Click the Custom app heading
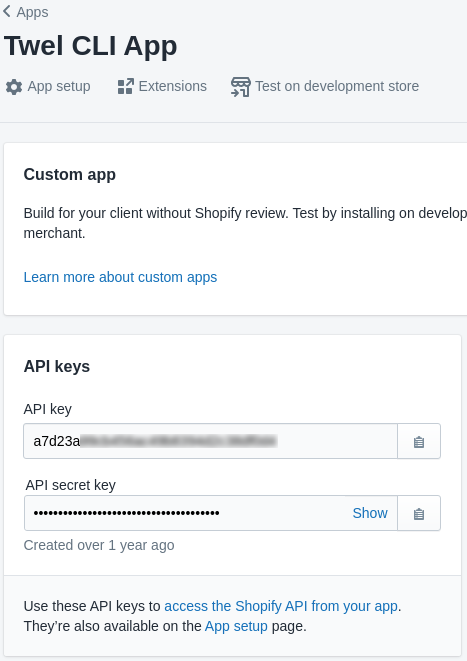Screen dimensions: 467x661 coord(70,175)
